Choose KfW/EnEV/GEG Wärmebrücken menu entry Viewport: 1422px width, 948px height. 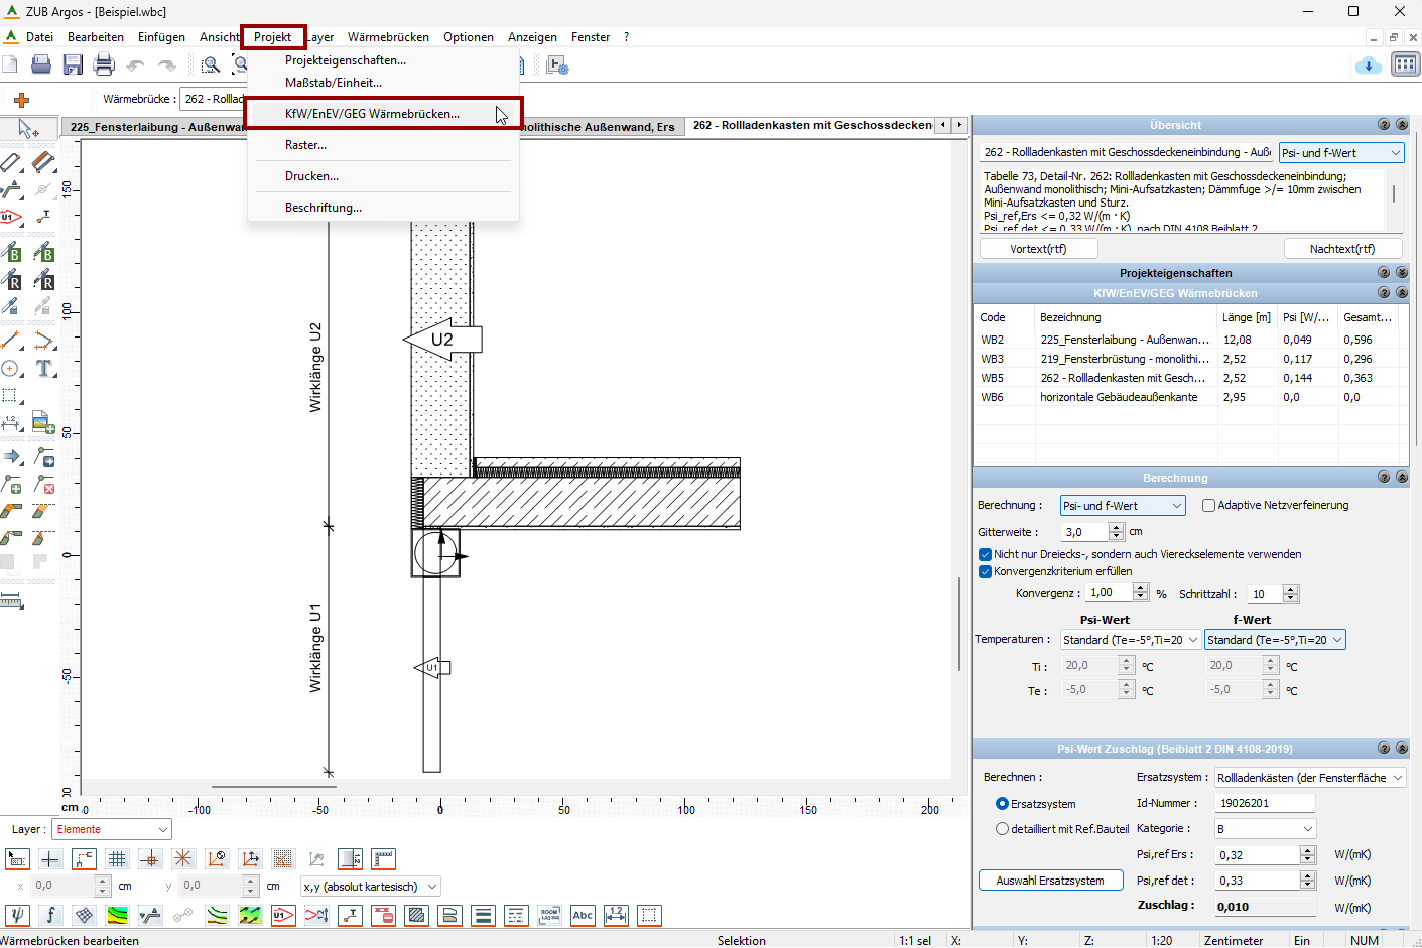click(372, 114)
